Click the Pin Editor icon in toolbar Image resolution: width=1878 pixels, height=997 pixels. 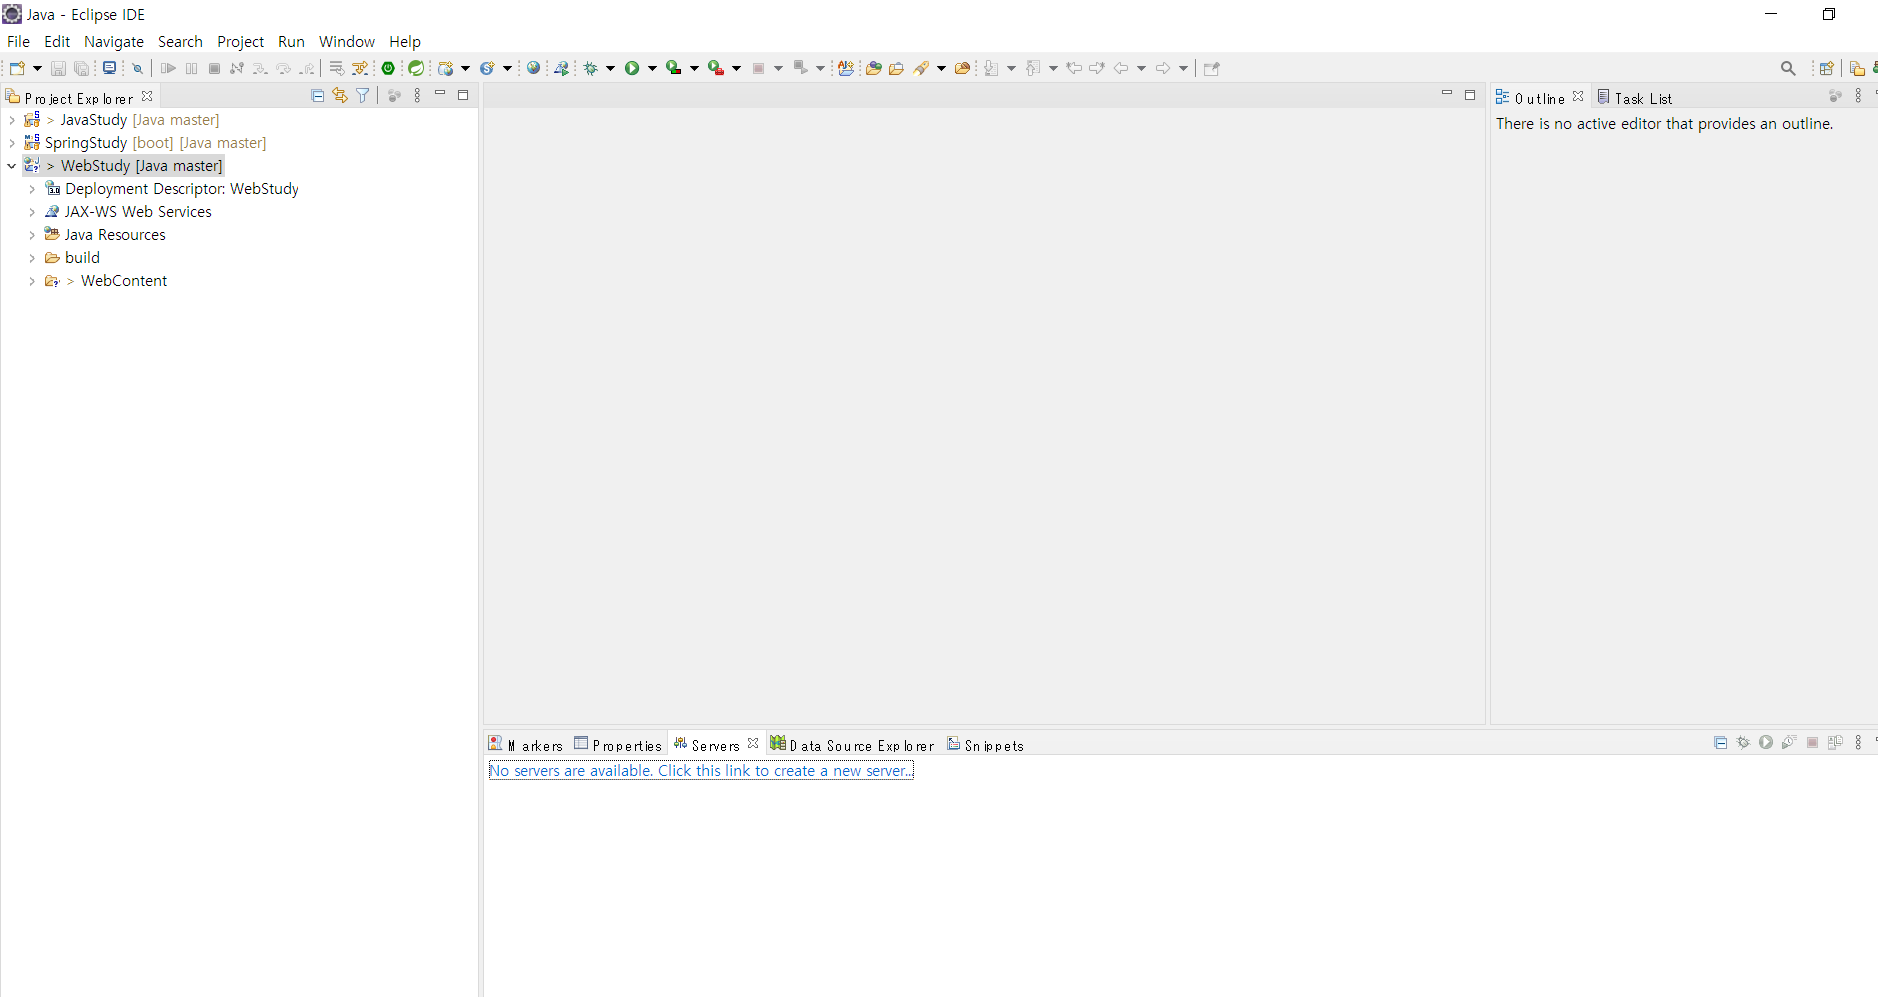tap(1212, 68)
